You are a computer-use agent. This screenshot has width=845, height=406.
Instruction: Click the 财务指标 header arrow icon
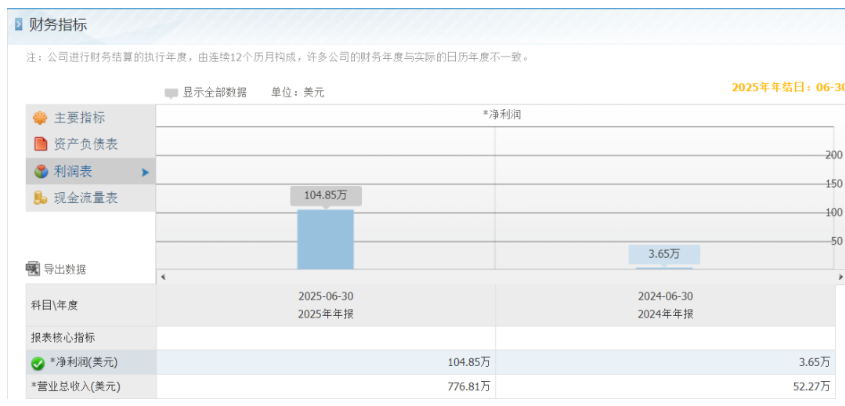coord(18,24)
